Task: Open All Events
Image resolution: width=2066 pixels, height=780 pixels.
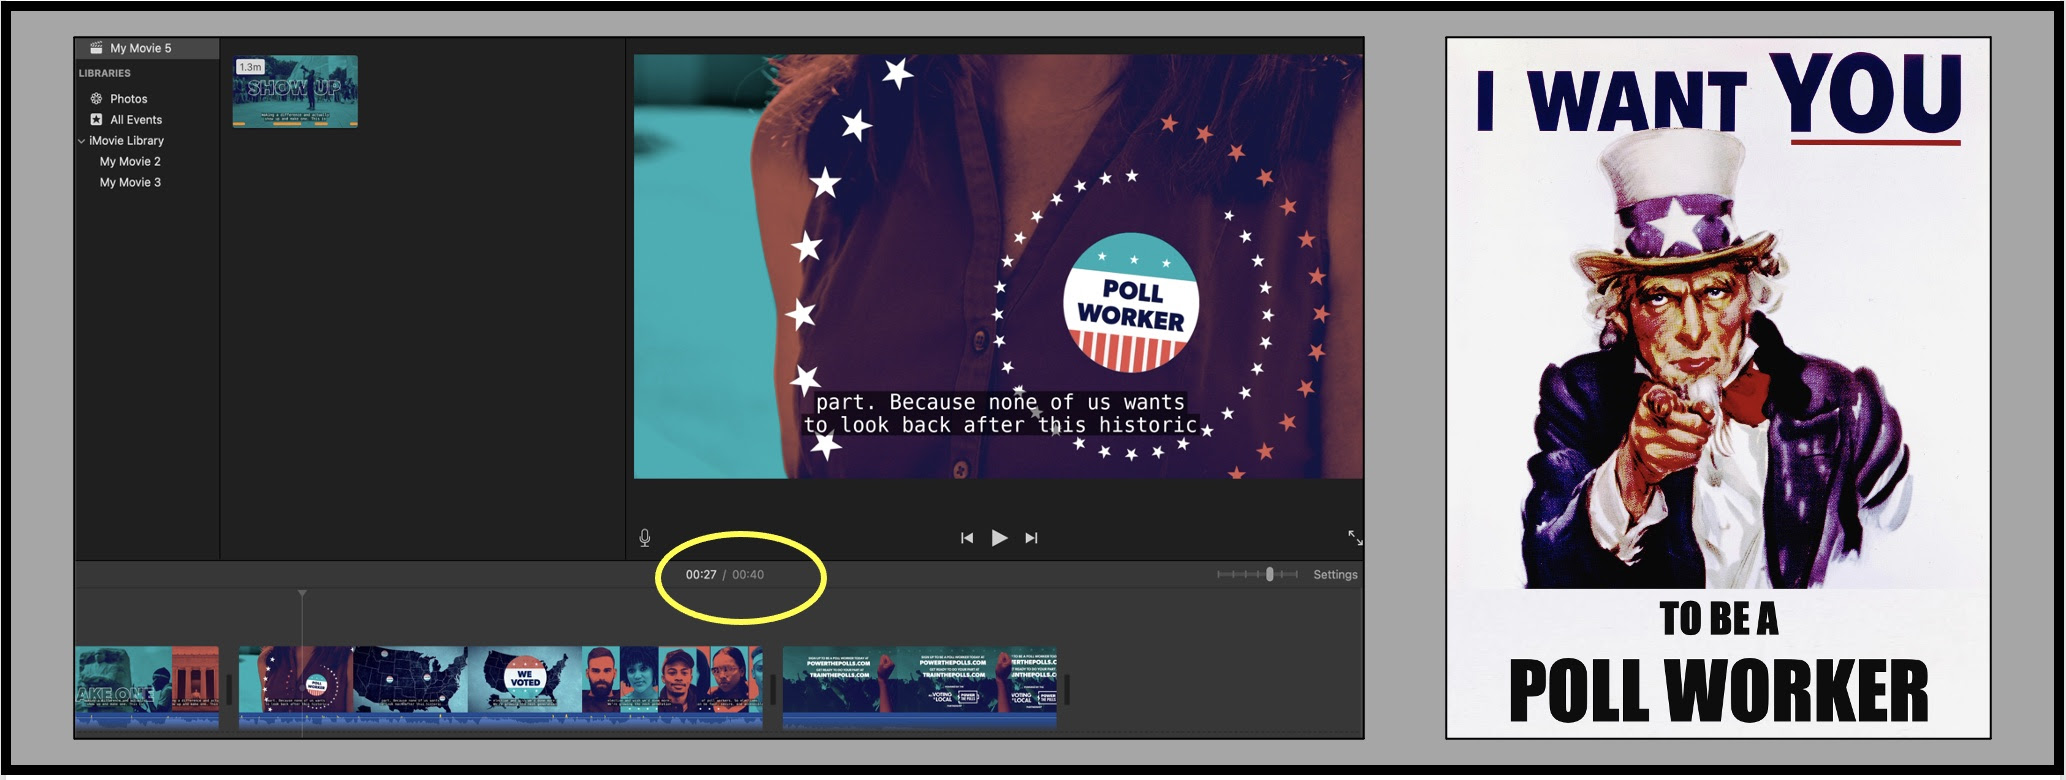Action: [x=135, y=120]
